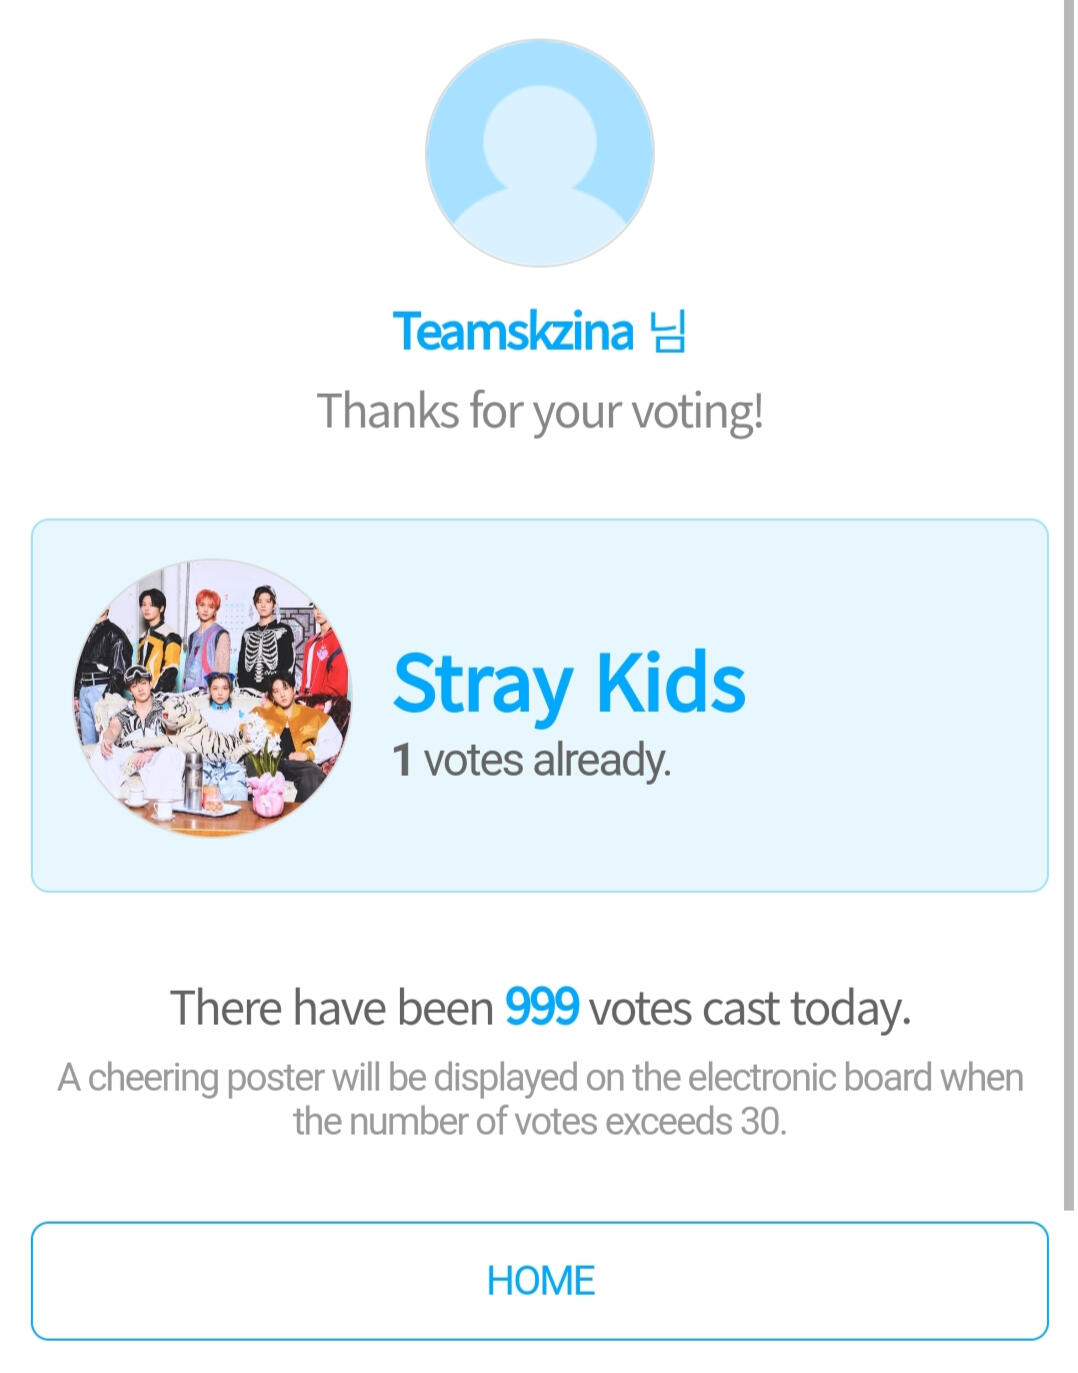This screenshot has height=1373, width=1078.
Task: Tap the HOME button
Action: (x=540, y=1280)
